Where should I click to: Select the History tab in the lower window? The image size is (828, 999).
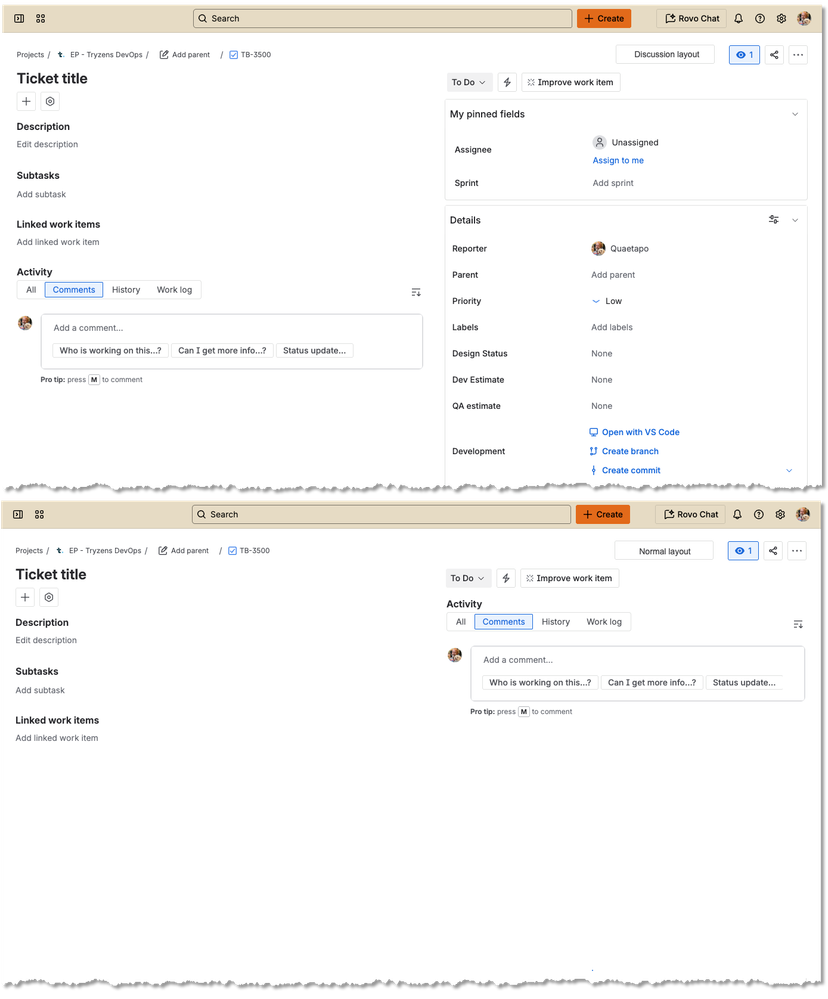[555, 622]
